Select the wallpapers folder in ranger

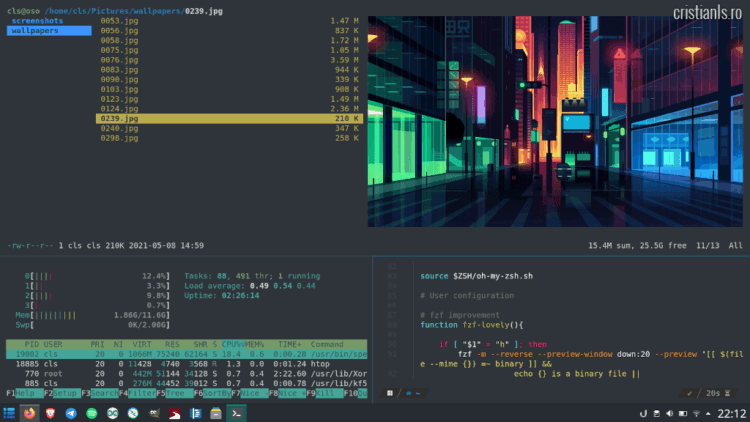36,30
